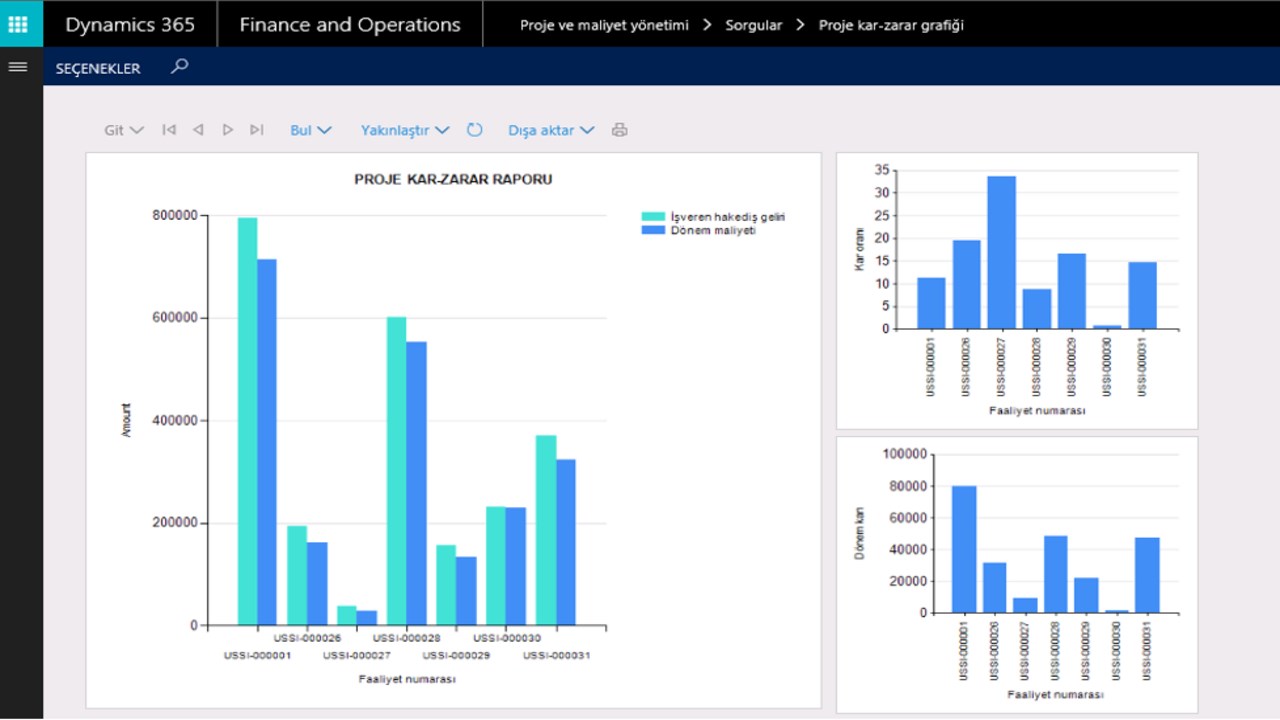This screenshot has height=720, width=1280.
Task: Click the tallest bar in Kar oranı chart
Action: [1002, 252]
